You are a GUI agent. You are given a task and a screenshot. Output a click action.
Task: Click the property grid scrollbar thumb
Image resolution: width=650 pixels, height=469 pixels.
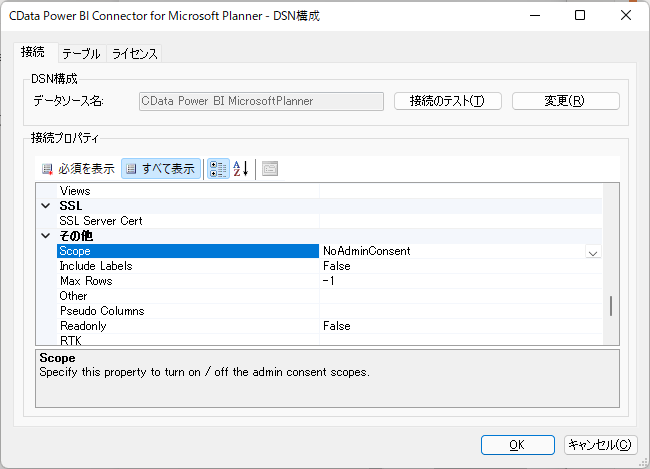pyautogui.click(x=611, y=306)
